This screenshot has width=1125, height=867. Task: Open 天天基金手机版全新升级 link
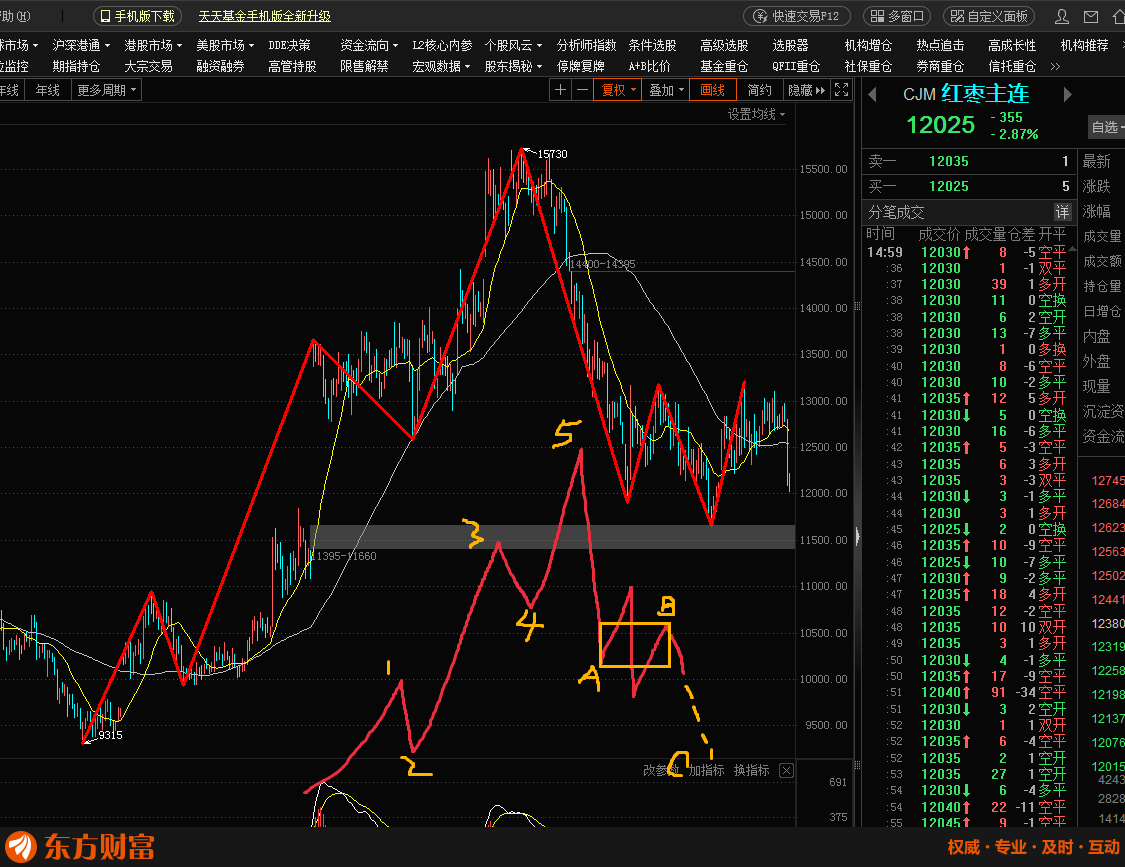[x=265, y=16]
